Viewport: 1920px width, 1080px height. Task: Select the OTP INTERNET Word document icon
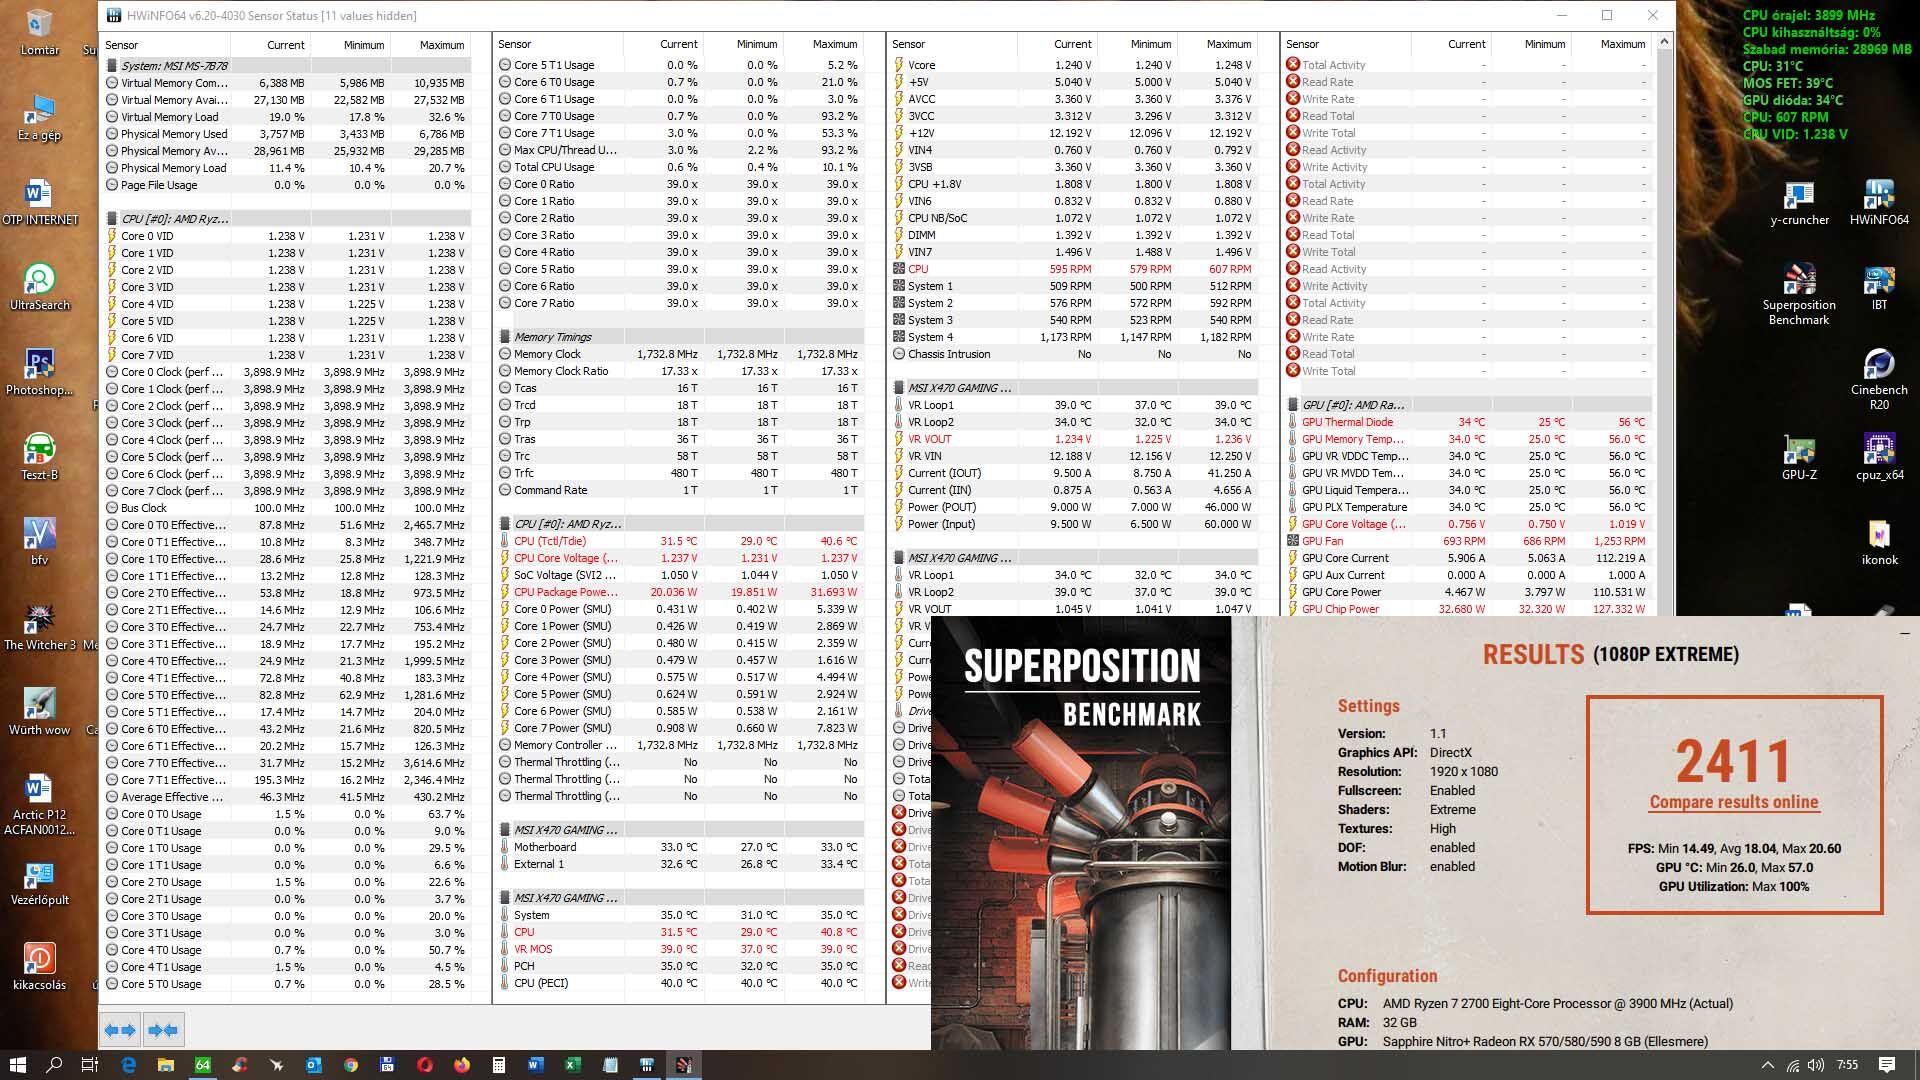(x=40, y=203)
